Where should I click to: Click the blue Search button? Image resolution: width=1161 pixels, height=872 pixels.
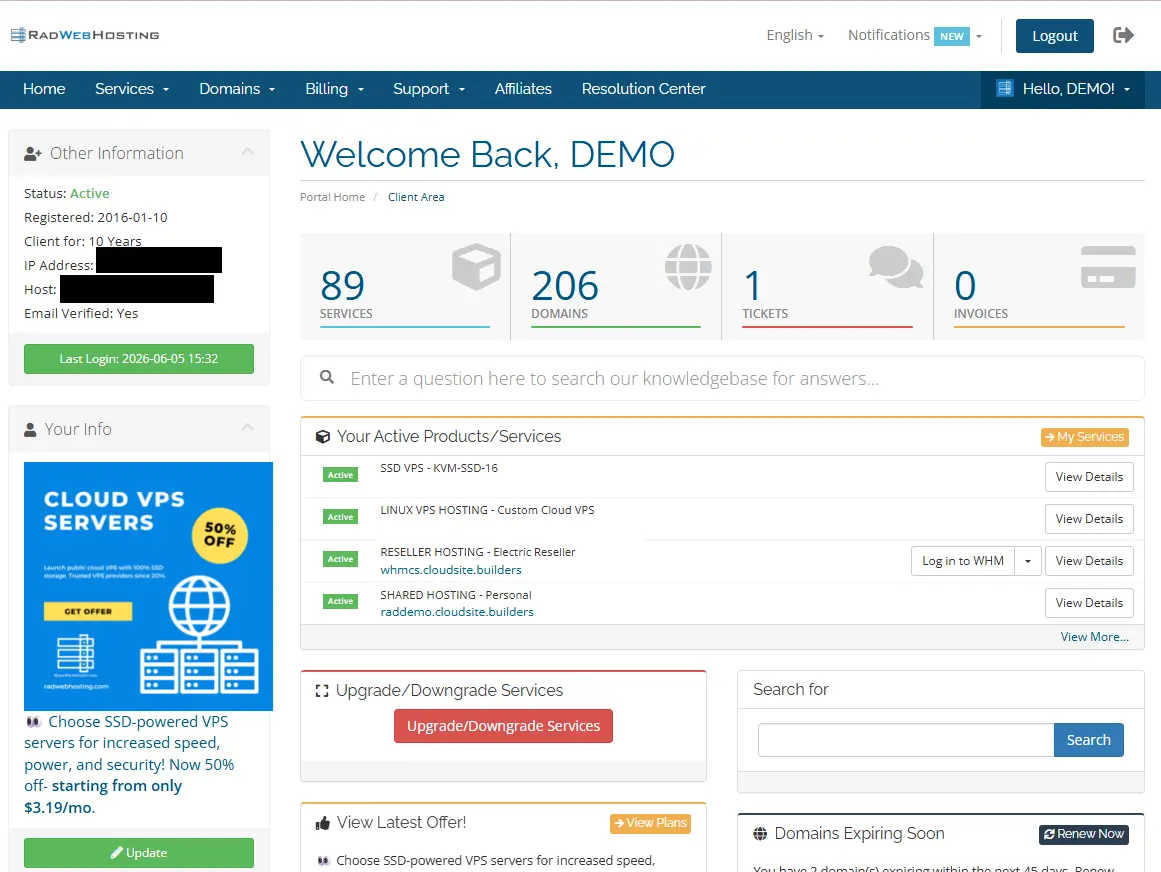(x=1088, y=740)
